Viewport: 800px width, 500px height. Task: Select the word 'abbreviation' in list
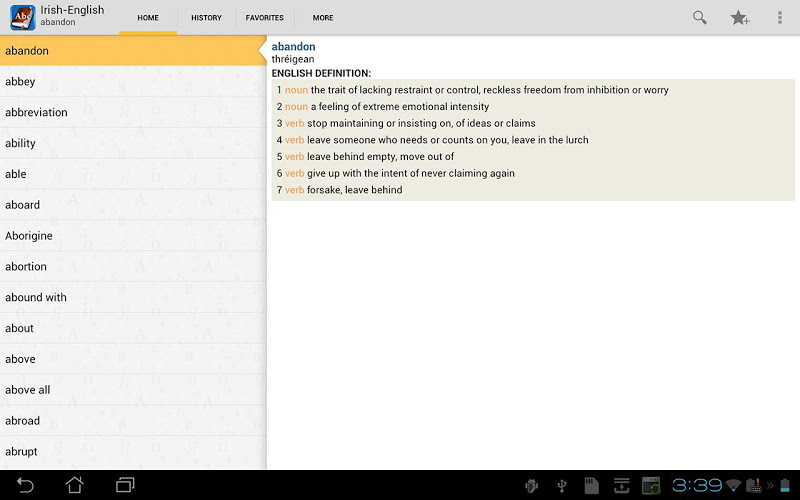133,112
